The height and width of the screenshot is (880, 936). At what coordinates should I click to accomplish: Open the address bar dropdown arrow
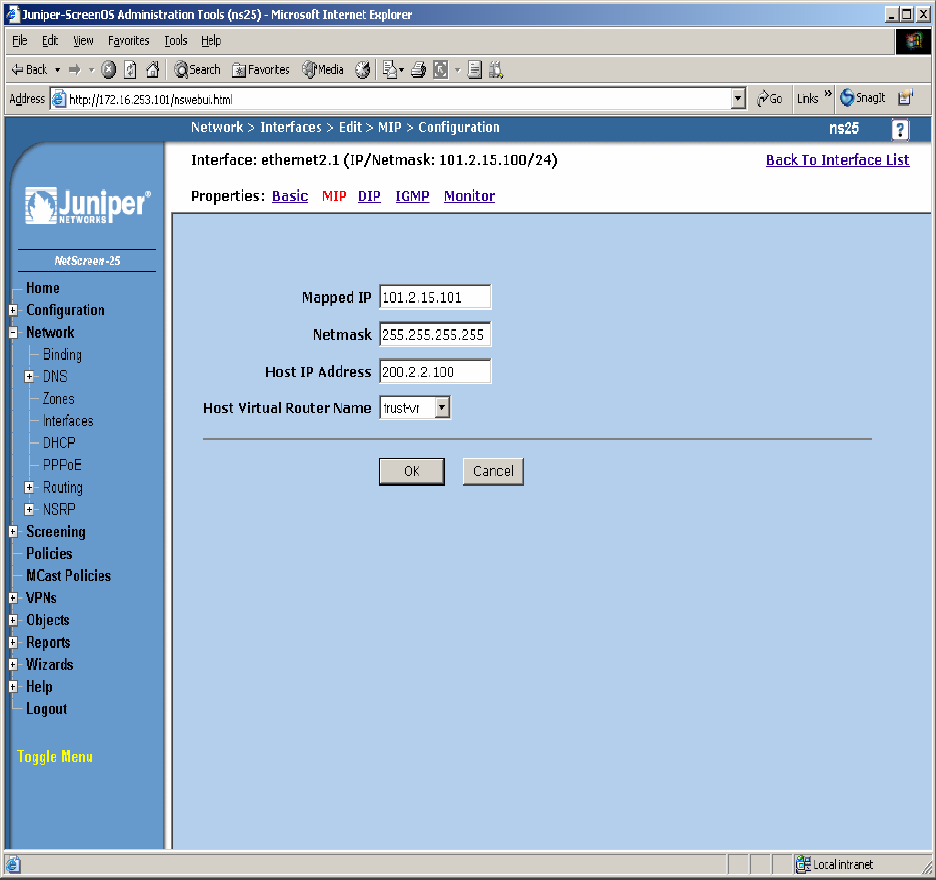pyautogui.click(x=738, y=99)
